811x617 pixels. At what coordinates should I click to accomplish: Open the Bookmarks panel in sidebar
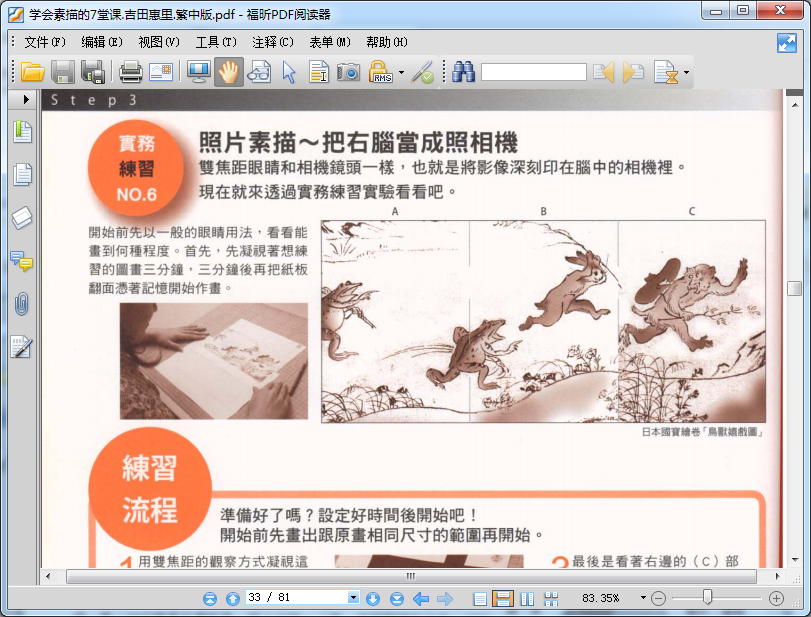tap(22, 131)
